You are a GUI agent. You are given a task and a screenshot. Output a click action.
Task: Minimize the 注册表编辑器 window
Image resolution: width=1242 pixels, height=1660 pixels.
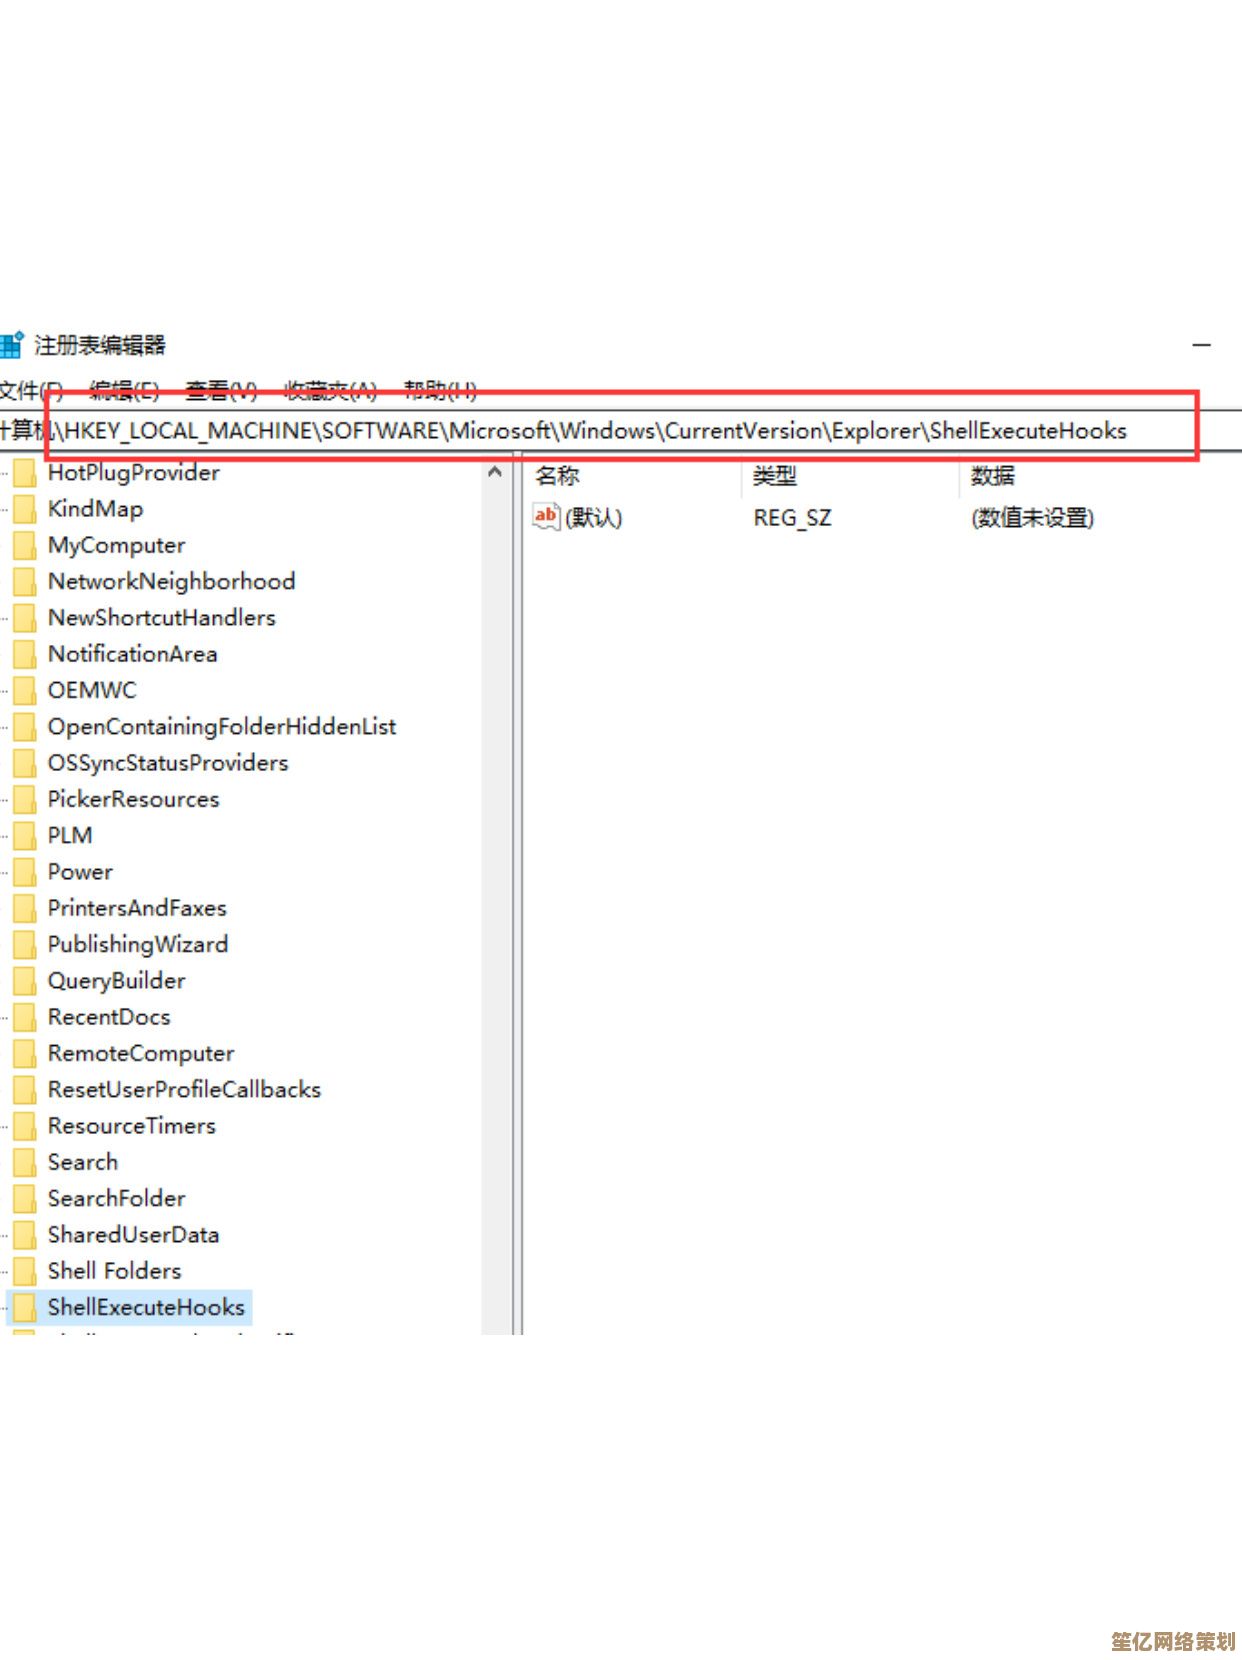(1202, 345)
